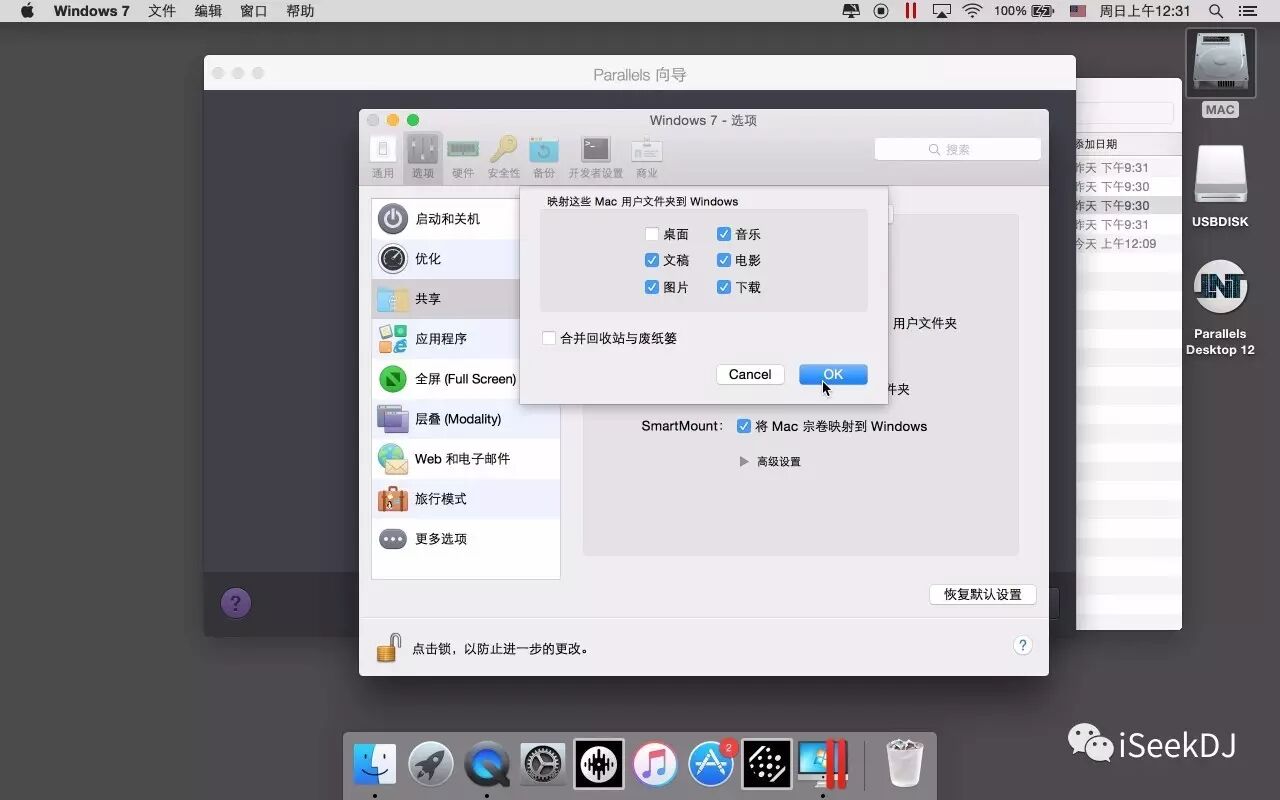Select Web 和电子邮件 in the sidebar
This screenshot has width=1280, height=800.
point(466,459)
